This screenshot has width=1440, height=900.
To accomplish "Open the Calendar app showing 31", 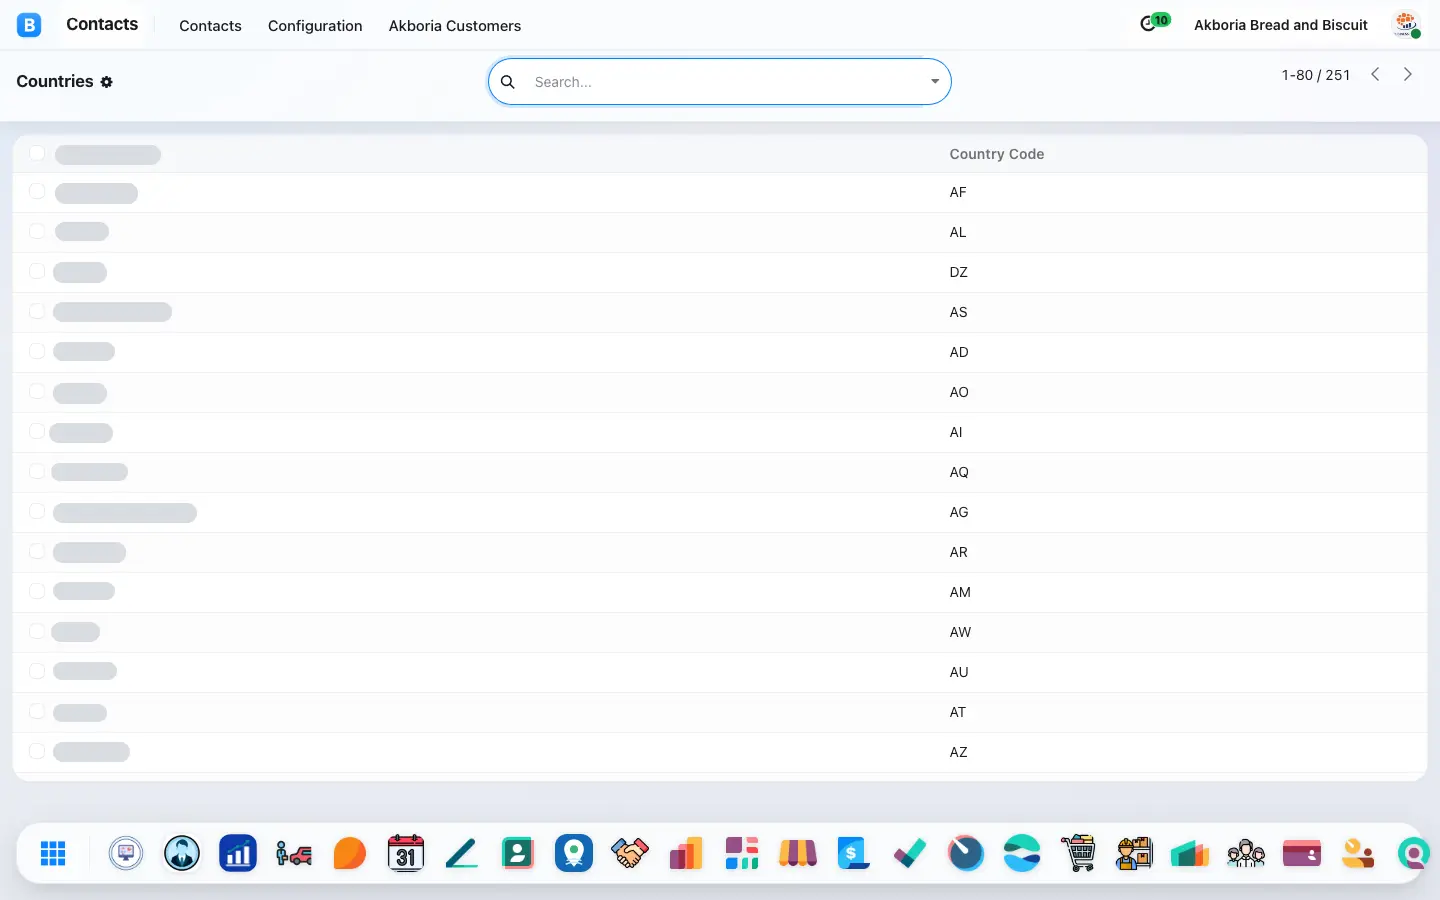I will click(406, 853).
